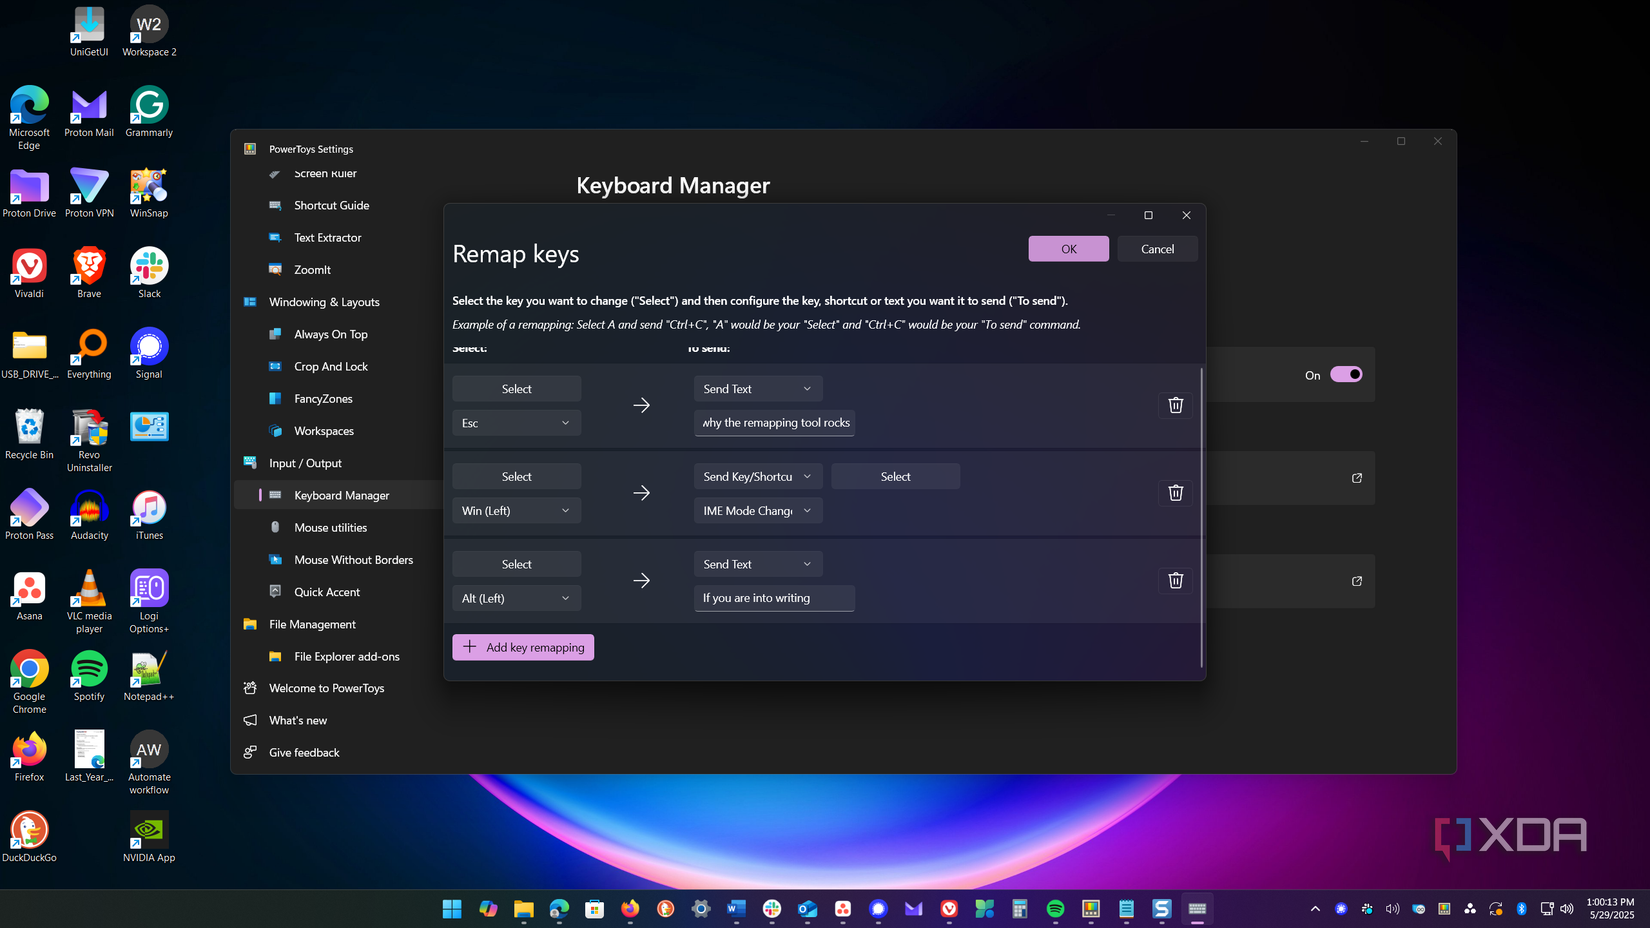Open the Win (Left) key dropdown

516,511
